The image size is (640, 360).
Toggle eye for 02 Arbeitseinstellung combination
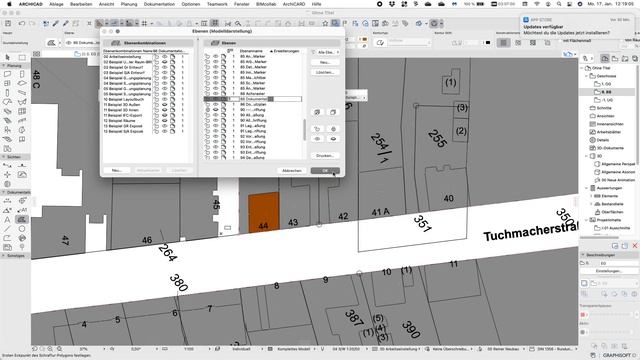click(164, 57)
